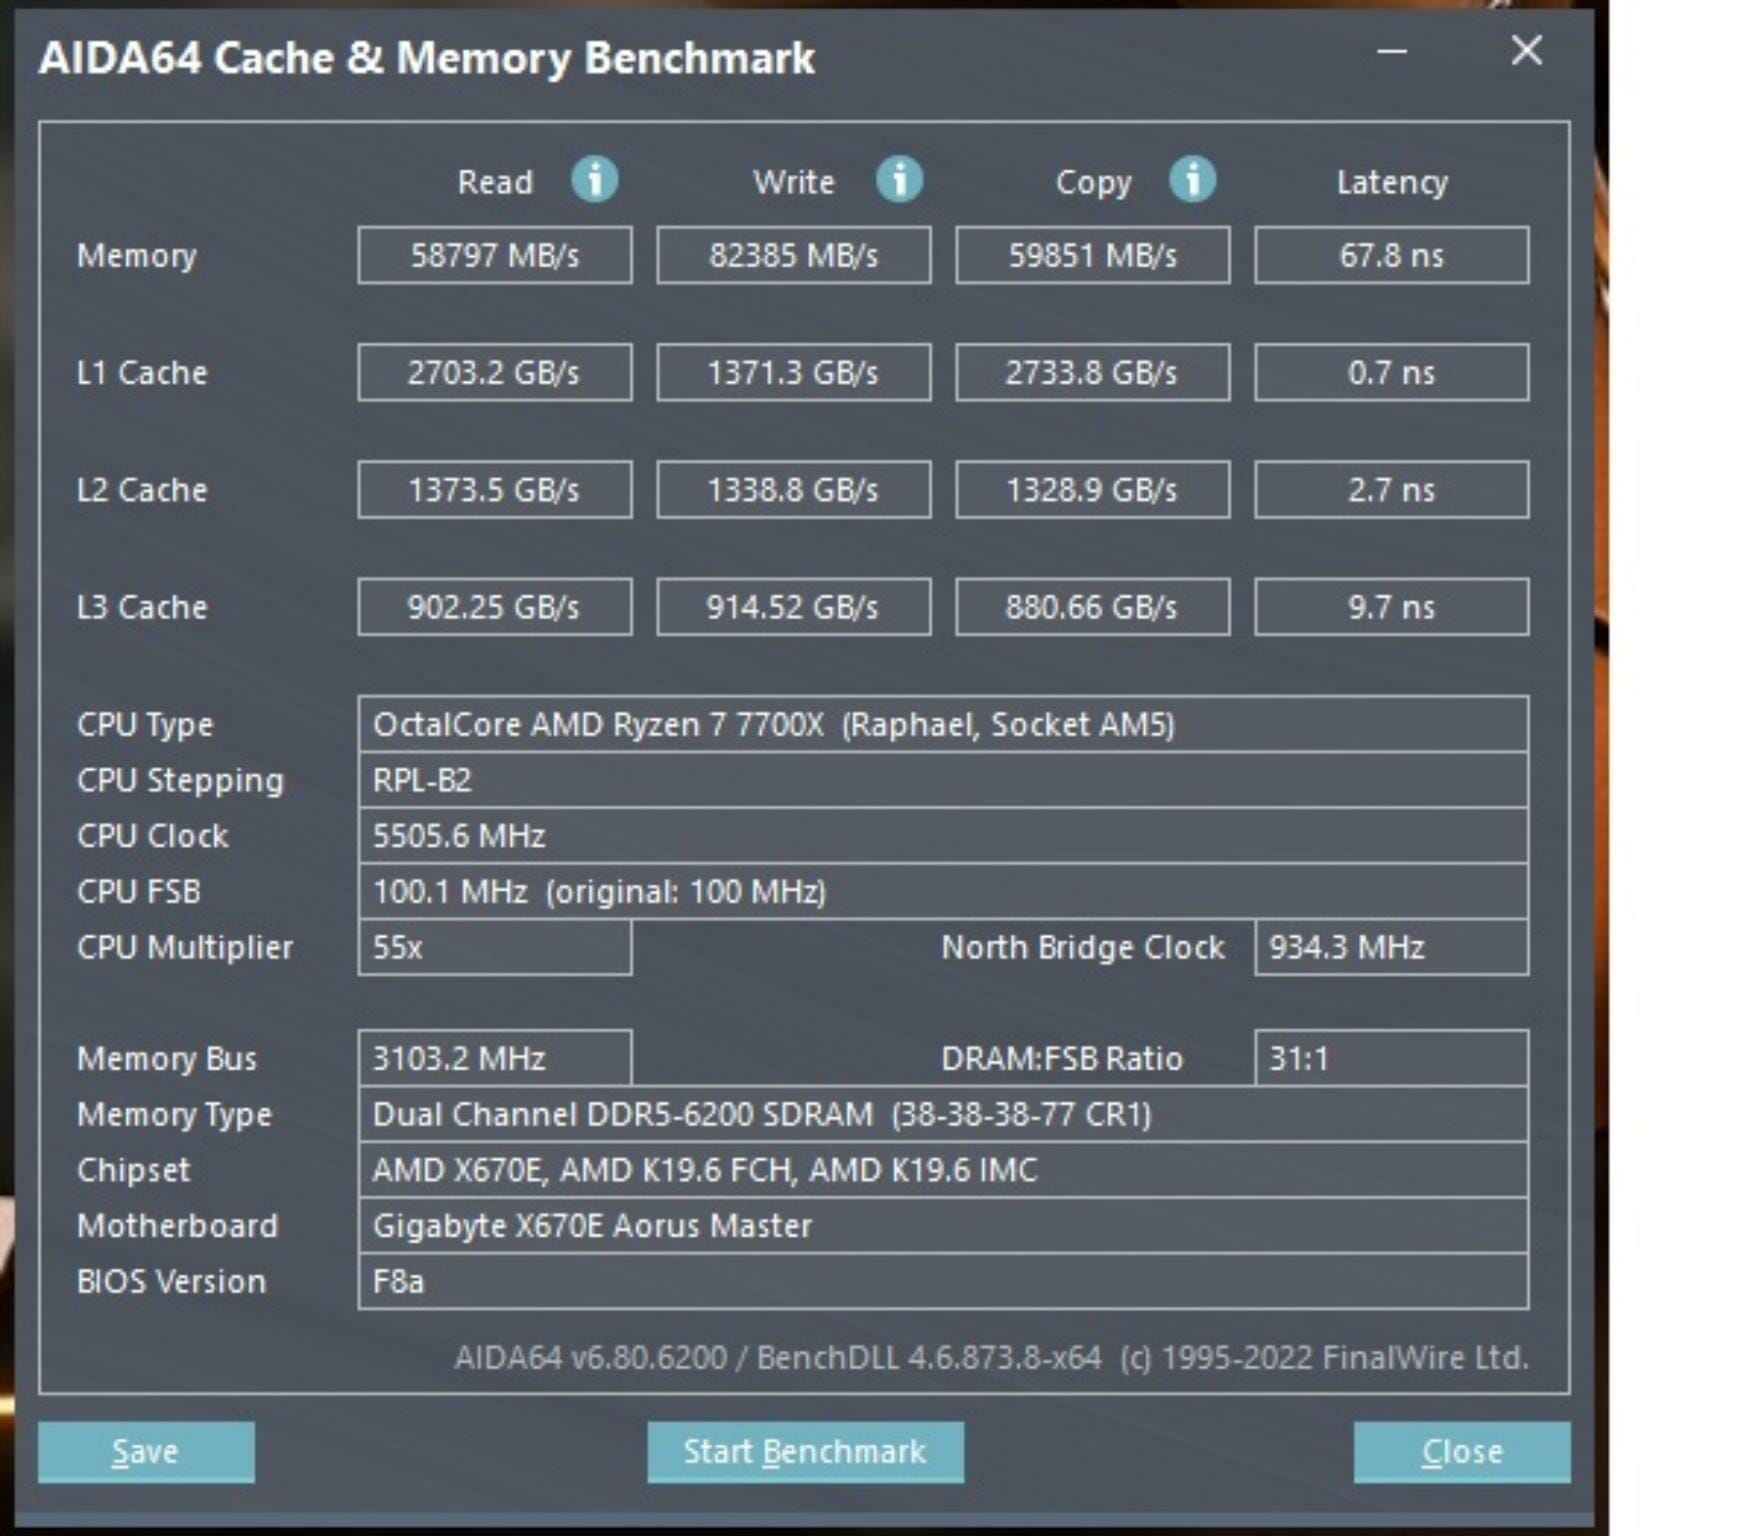
Task: Click the DRAM:FSB Ratio label
Action: point(1062,1058)
